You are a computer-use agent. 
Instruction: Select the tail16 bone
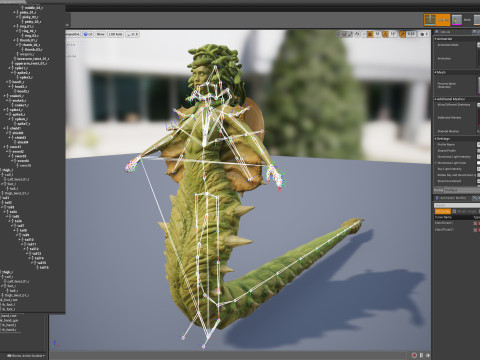click(43, 267)
